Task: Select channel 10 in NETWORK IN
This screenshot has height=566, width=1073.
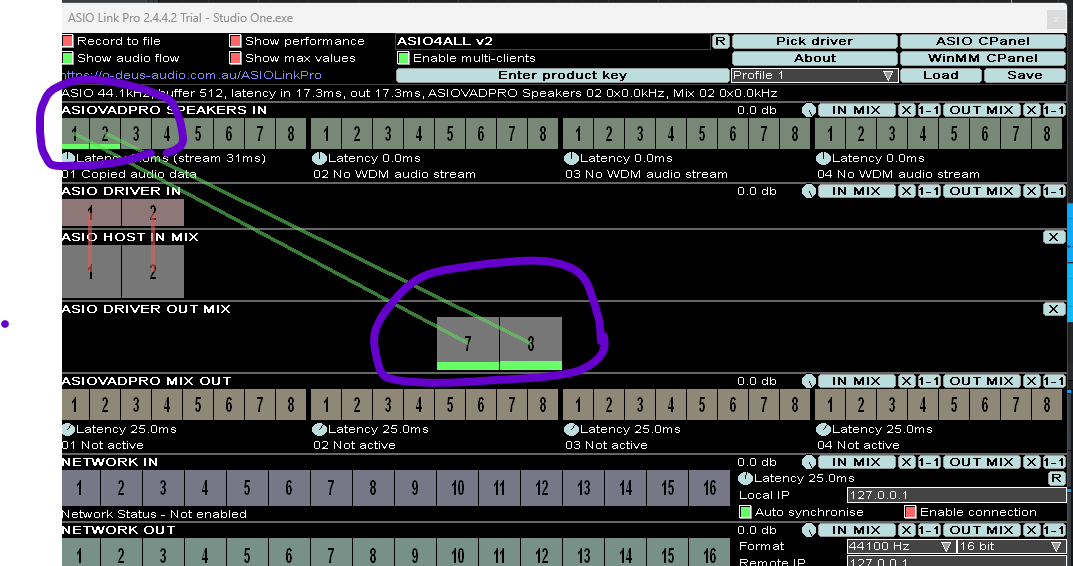Action: coord(457,488)
